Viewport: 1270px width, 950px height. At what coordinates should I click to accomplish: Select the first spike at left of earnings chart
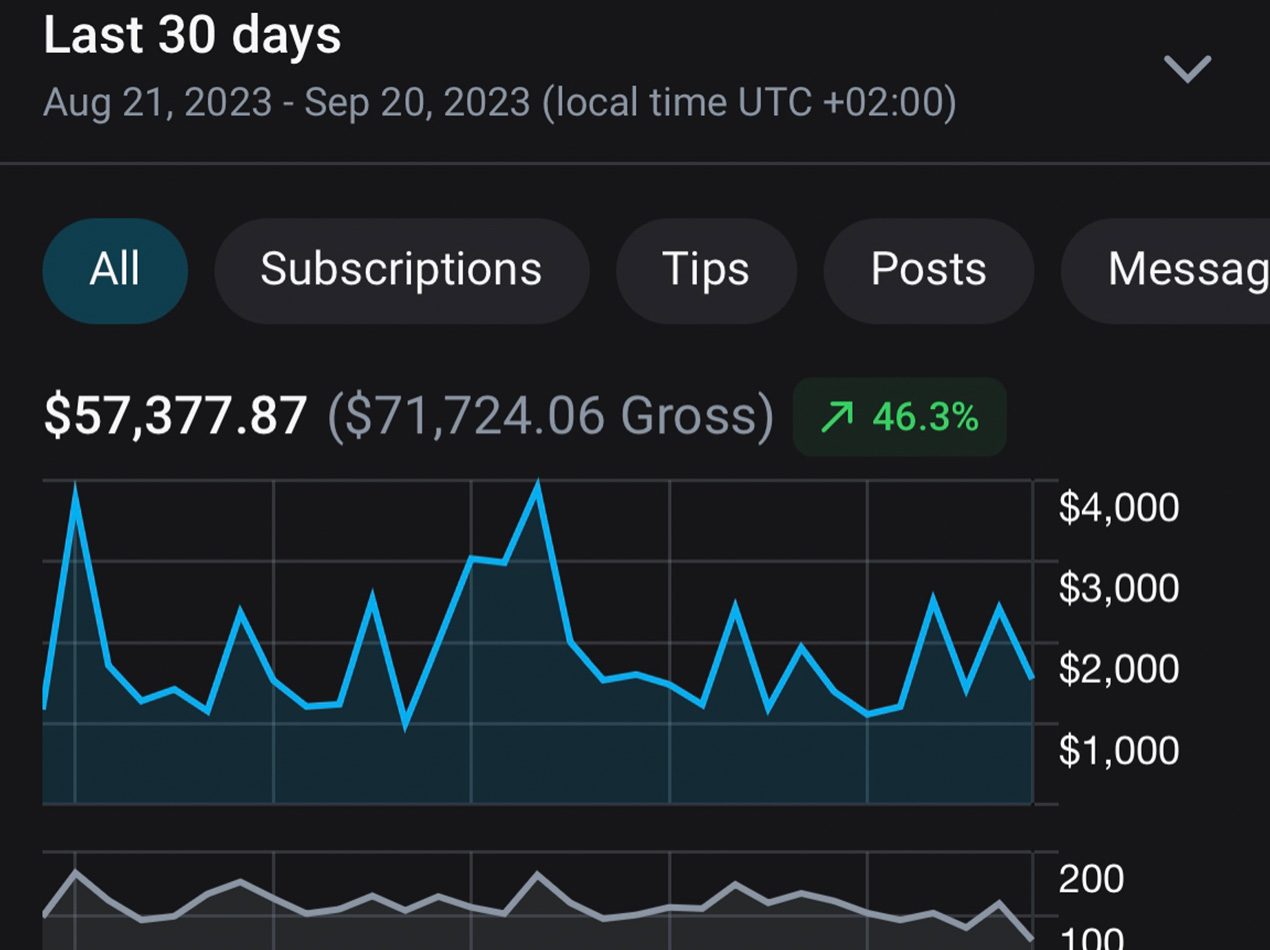point(75,490)
